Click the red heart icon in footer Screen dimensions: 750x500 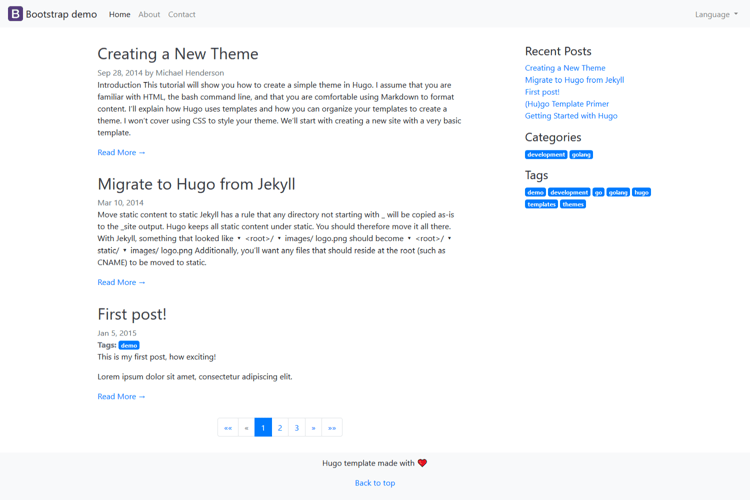pos(422,463)
